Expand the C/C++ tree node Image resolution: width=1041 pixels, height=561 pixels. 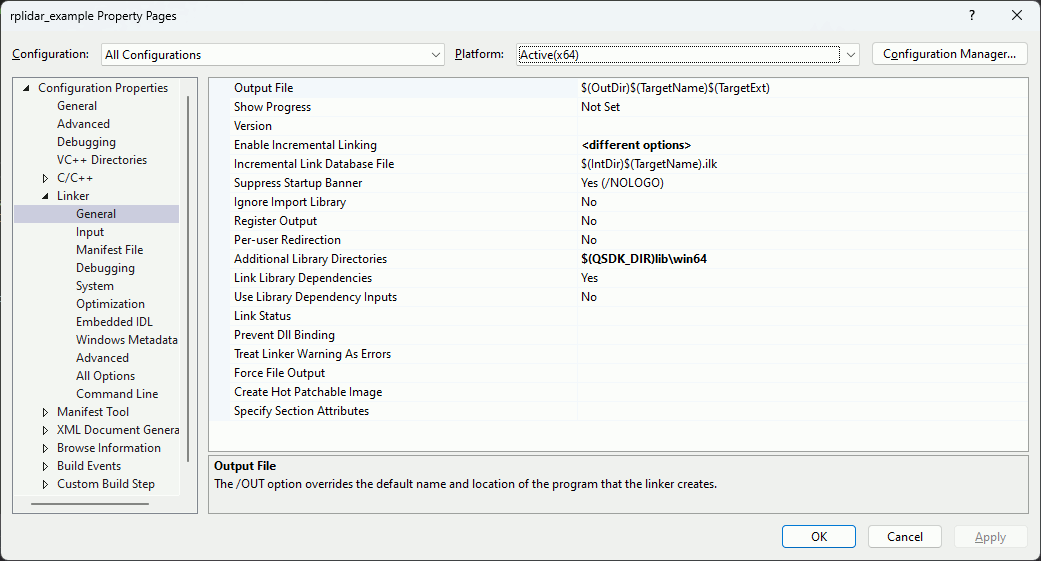point(45,178)
